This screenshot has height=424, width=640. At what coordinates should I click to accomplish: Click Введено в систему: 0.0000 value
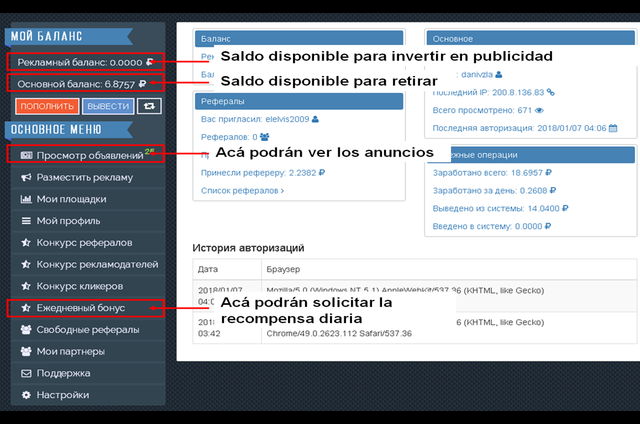[529, 226]
